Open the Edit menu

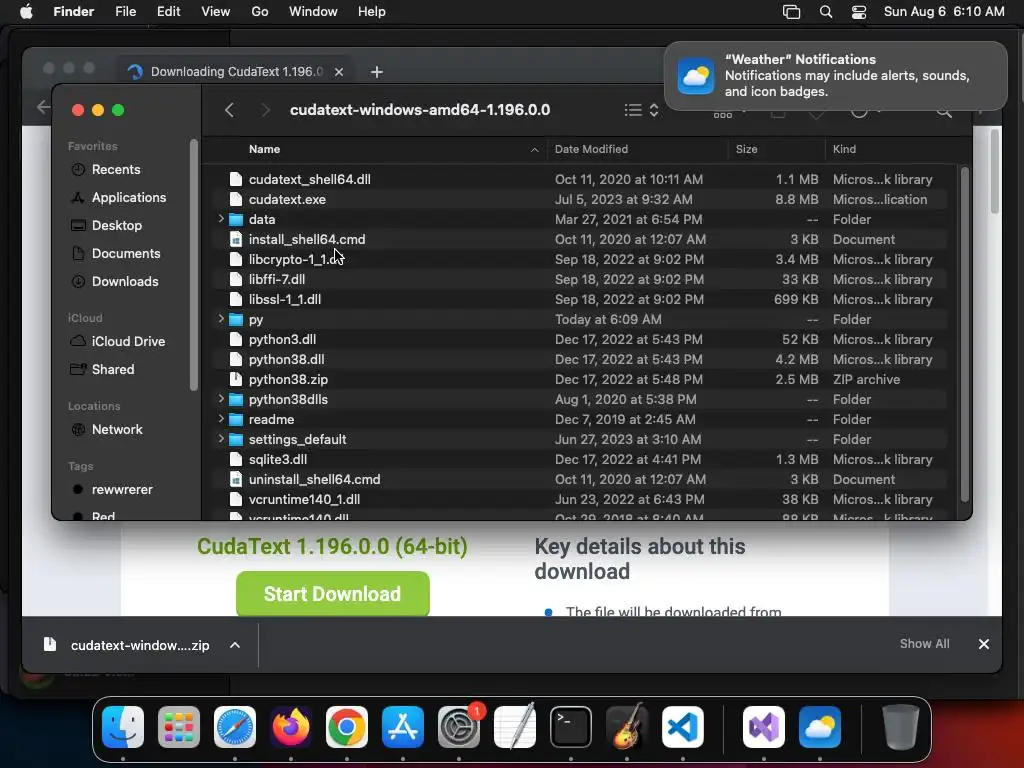coord(168,12)
